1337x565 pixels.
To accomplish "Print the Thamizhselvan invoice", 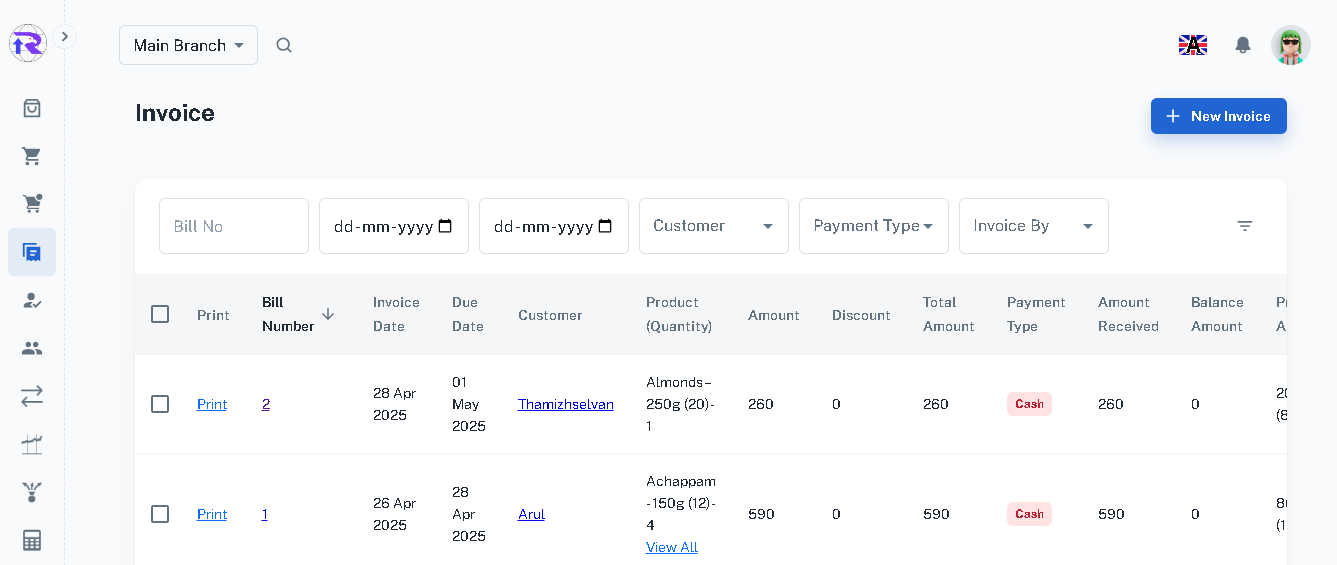I will [x=212, y=404].
